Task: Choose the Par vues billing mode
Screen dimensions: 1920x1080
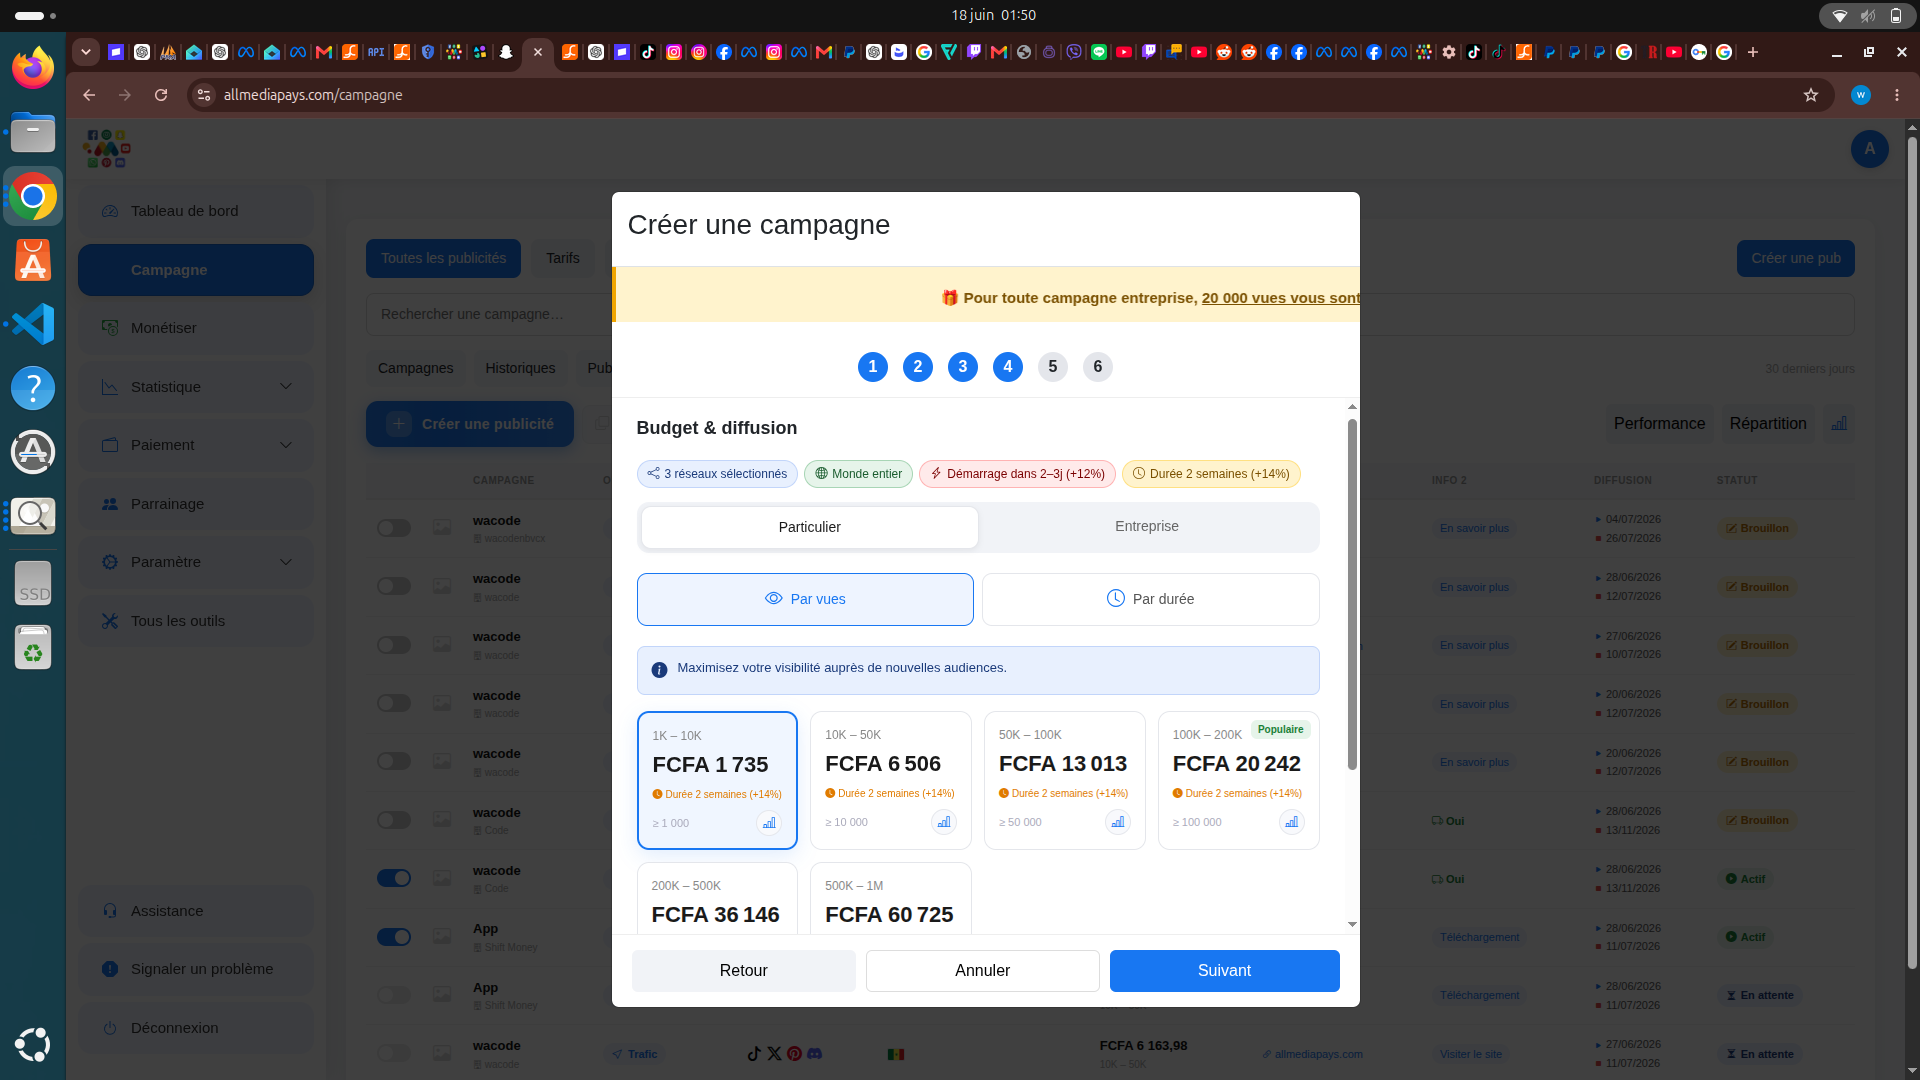Action: pos(805,599)
